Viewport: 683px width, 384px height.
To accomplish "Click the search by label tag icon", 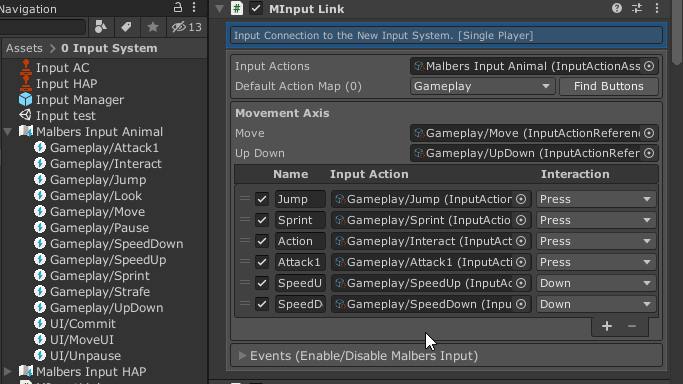I will (x=126, y=27).
